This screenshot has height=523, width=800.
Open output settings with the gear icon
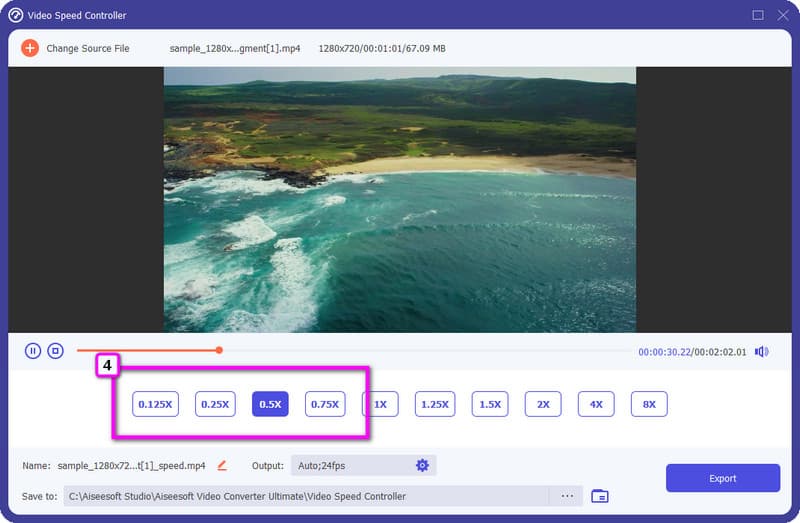422,465
